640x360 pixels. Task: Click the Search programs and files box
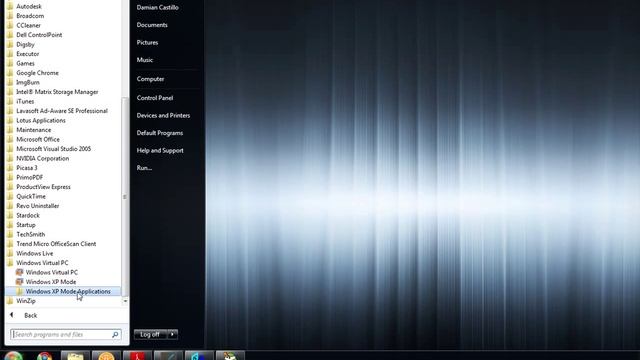pos(65,335)
